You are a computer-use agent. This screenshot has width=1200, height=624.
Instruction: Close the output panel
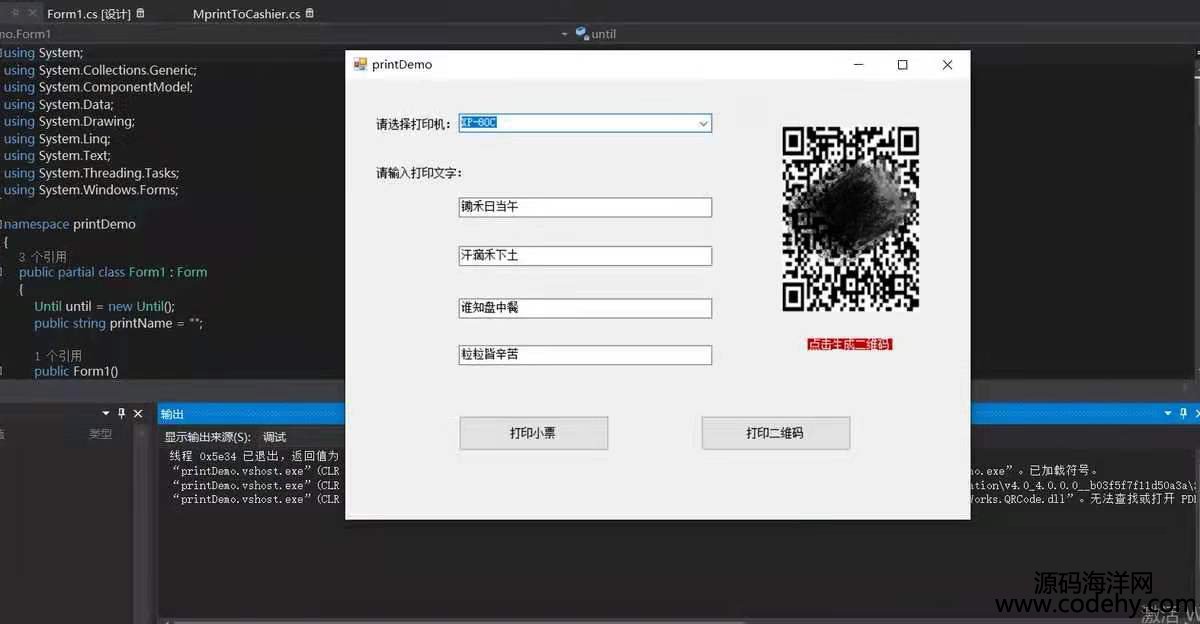pos(1197,413)
